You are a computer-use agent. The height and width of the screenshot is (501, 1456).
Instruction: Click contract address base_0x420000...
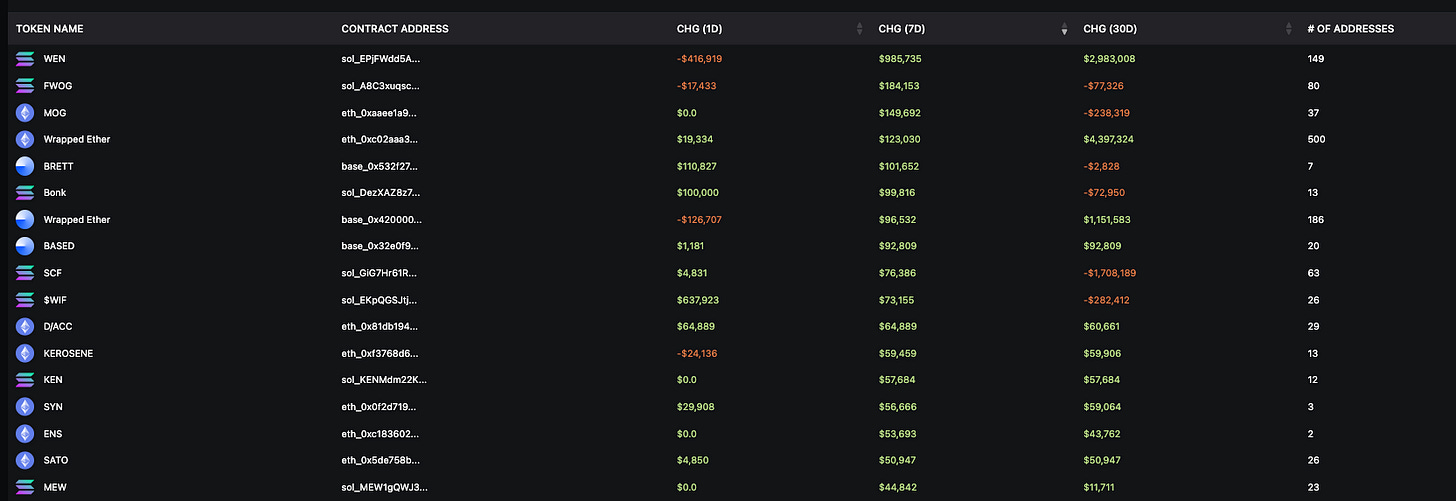[381, 219]
